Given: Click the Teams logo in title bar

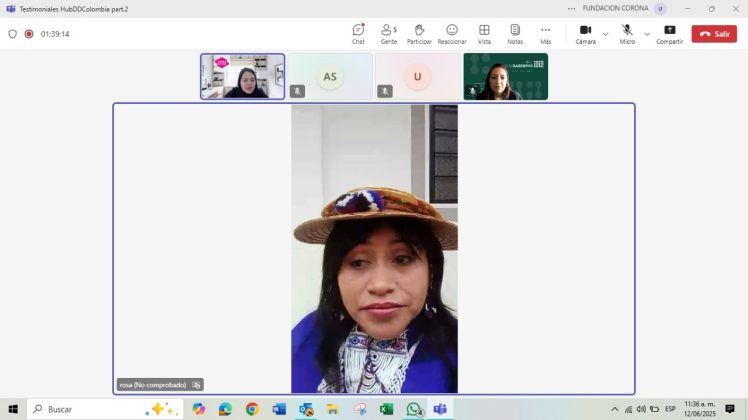Looking at the screenshot, I should [x=10, y=9].
